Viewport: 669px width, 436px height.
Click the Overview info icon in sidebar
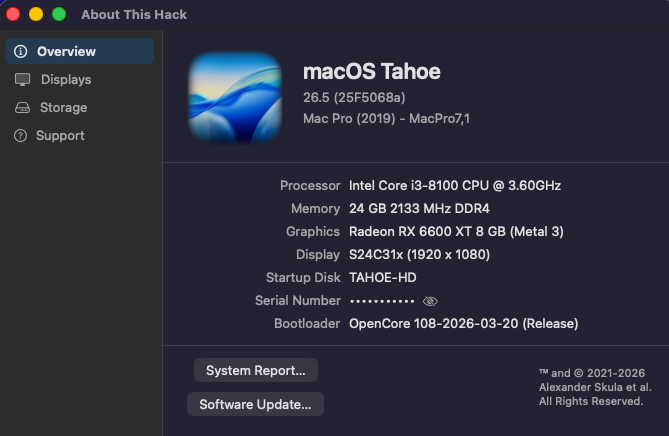click(x=20, y=51)
